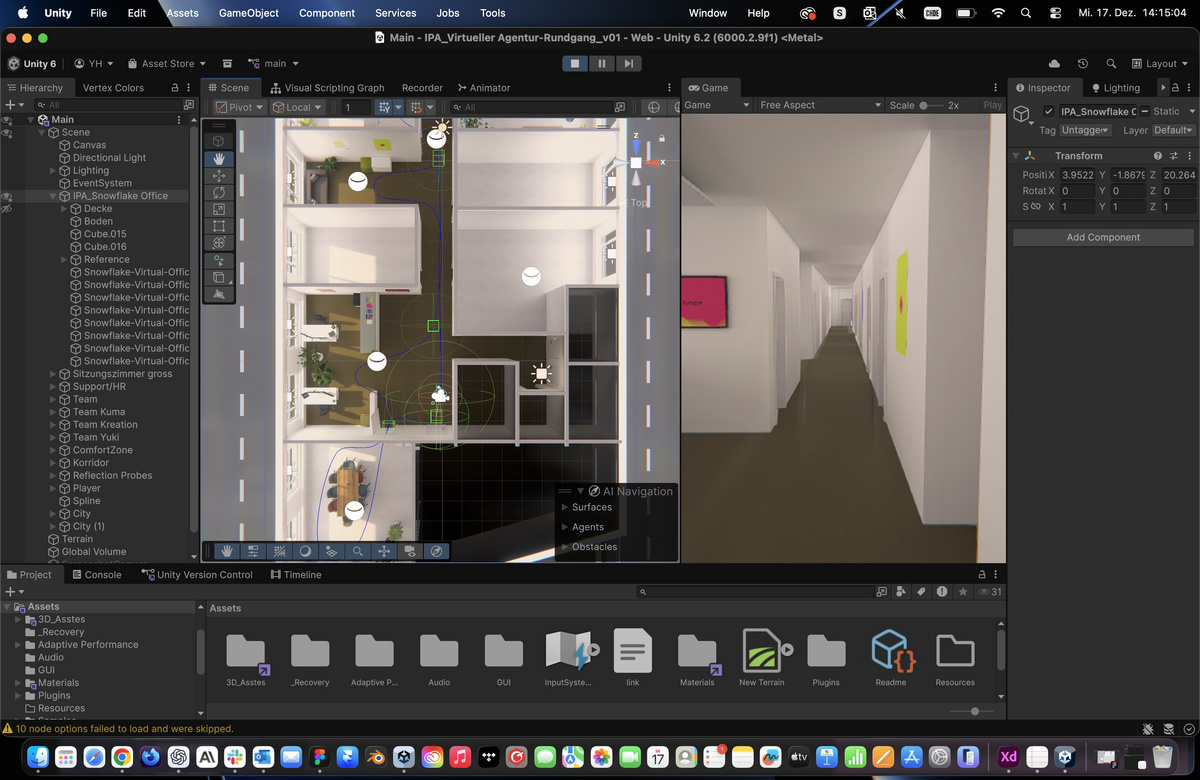Select the Scale tool in Scene toolbar

click(x=219, y=209)
